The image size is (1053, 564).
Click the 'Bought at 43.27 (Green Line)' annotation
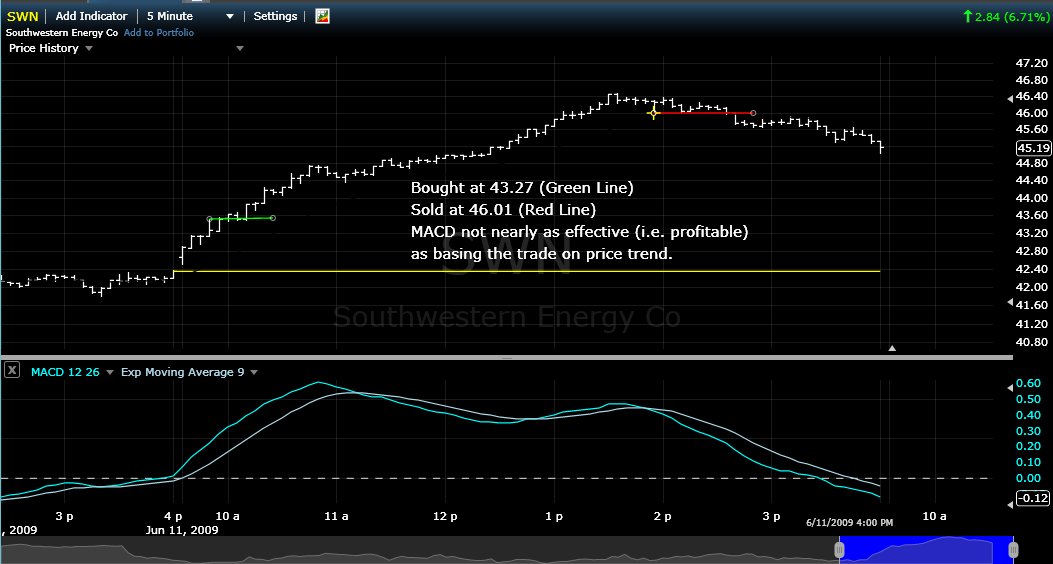[x=522, y=188]
